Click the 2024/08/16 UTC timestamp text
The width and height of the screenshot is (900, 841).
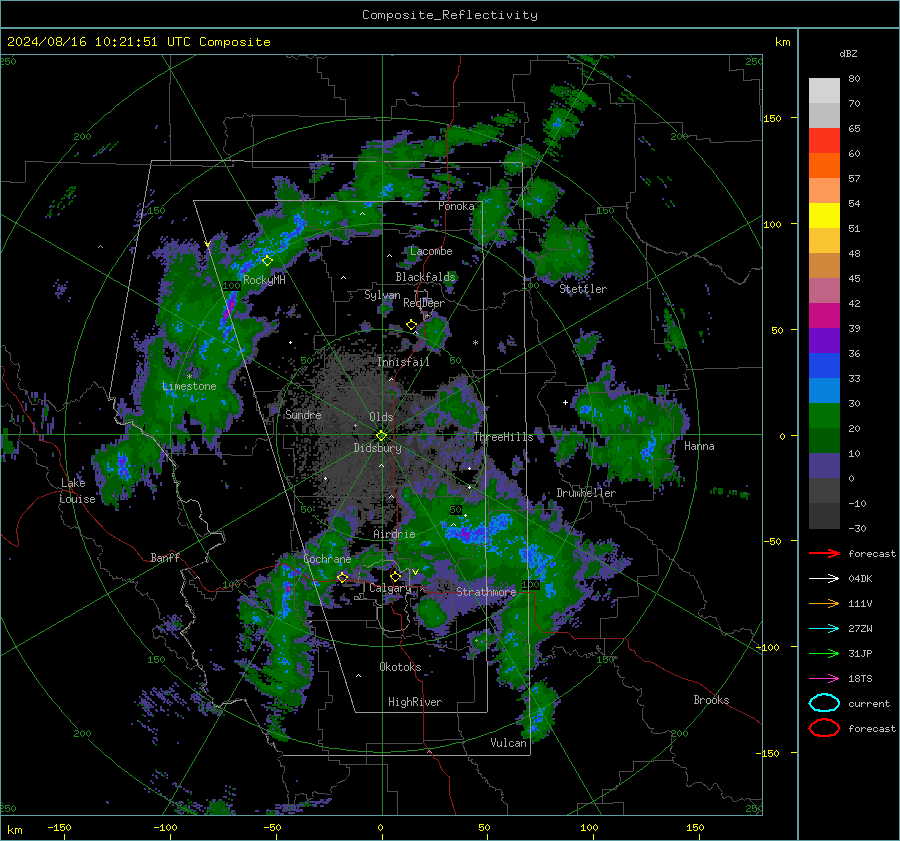(x=138, y=42)
